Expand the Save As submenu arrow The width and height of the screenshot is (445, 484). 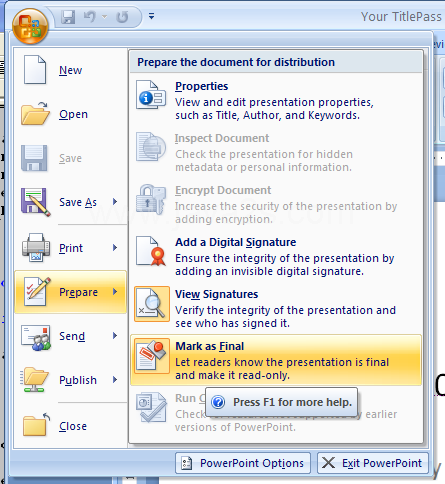pyautogui.click(x=115, y=202)
